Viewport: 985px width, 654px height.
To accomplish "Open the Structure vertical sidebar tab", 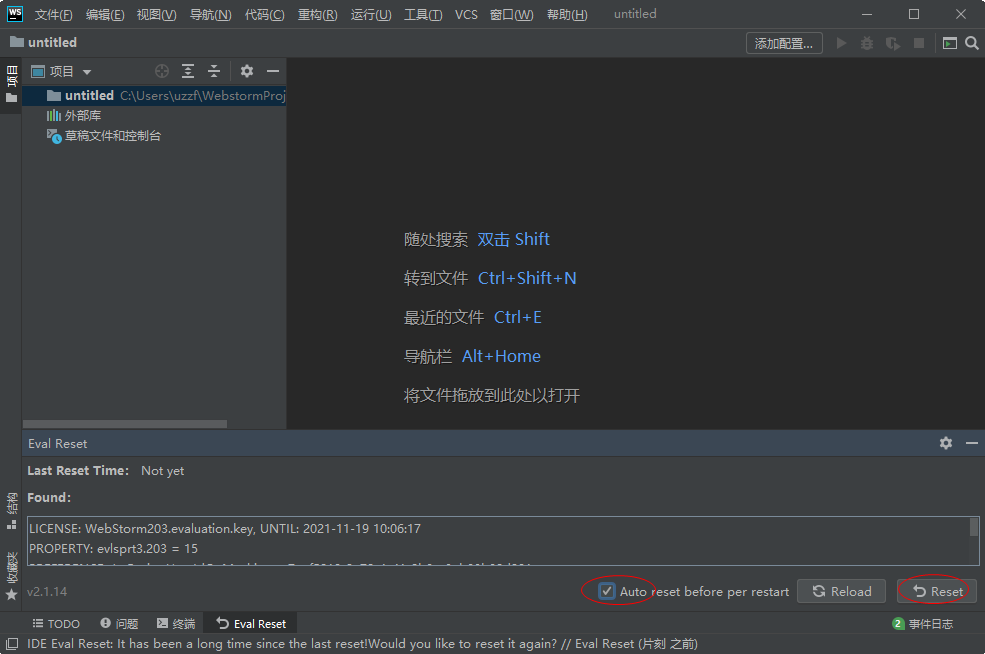I will 11,511.
